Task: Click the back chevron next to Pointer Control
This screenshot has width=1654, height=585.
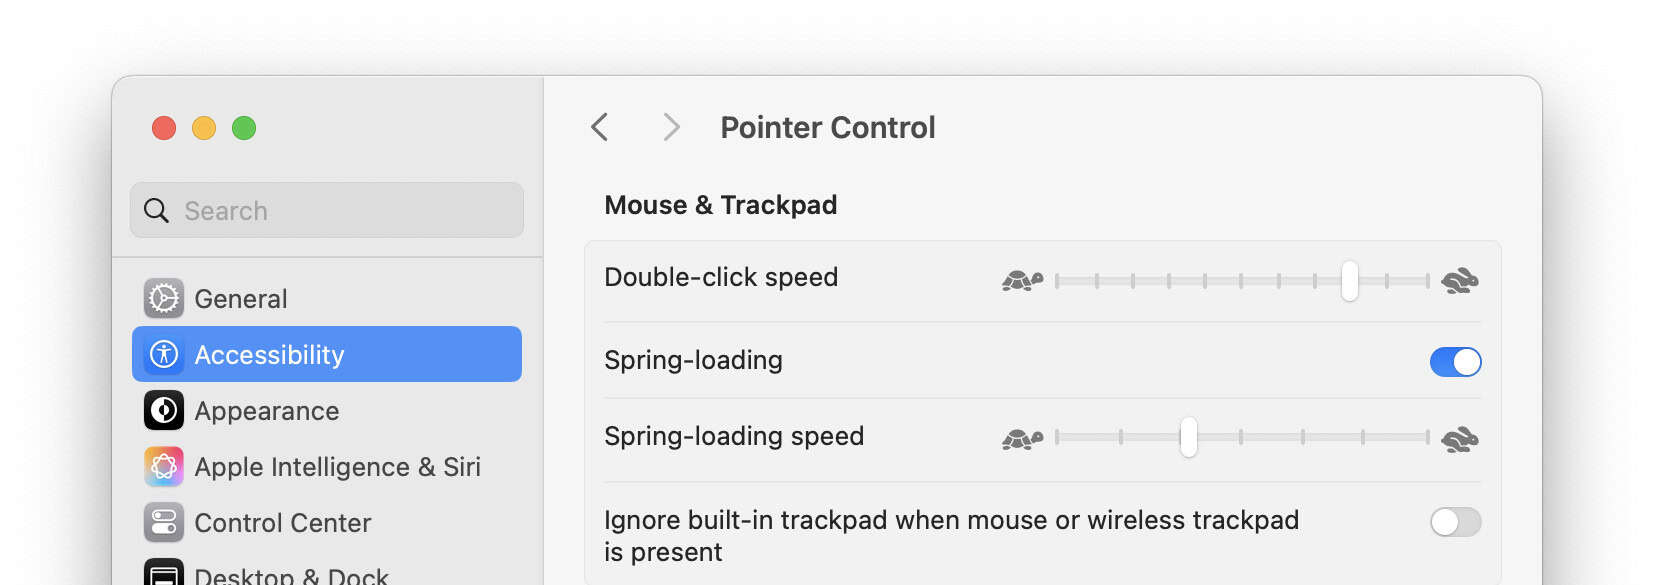Action: (600, 128)
